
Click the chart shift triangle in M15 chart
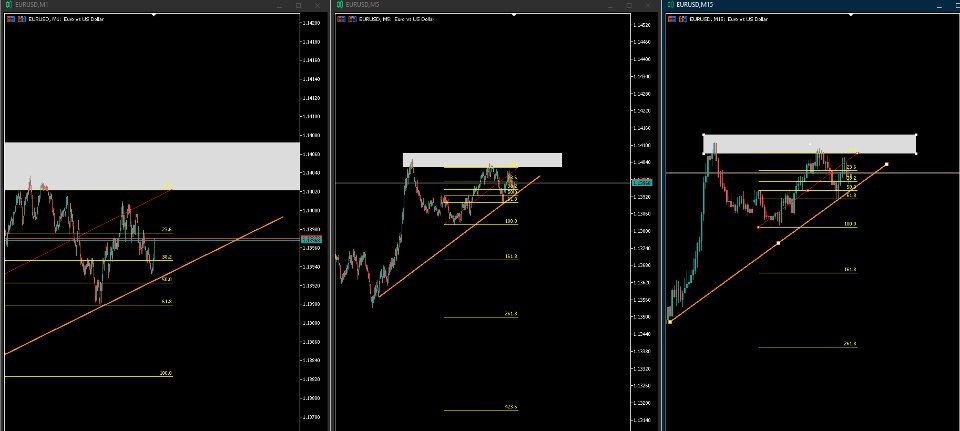tap(850, 15)
